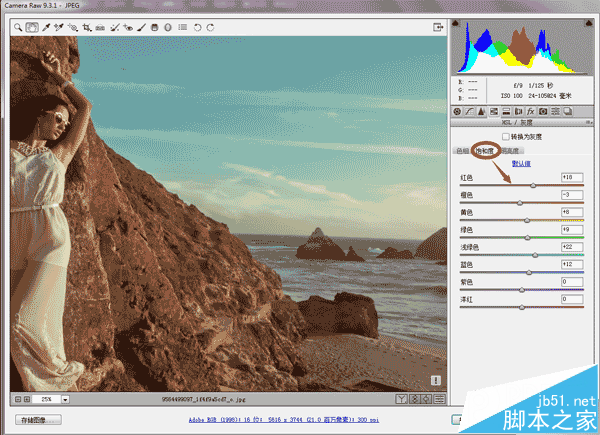This screenshot has width=600, height=435.
Task: Switch to the 明亮度 luminance tab
Action: (x=510, y=151)
